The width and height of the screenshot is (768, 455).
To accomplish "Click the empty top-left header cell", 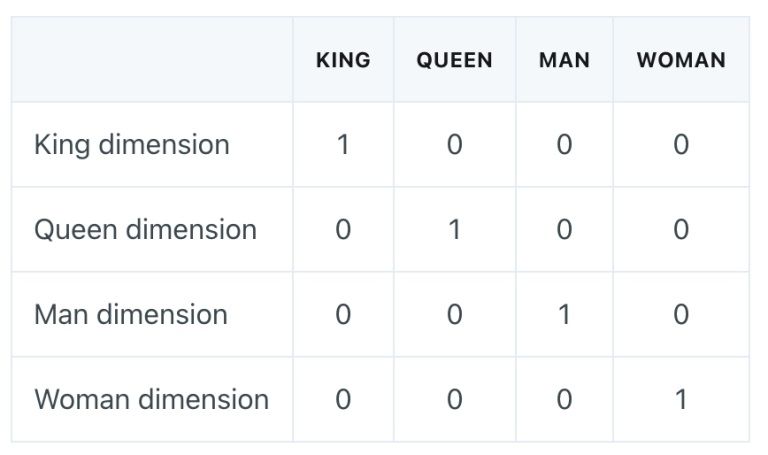I will pyautogui.click(x=152, y=60).
